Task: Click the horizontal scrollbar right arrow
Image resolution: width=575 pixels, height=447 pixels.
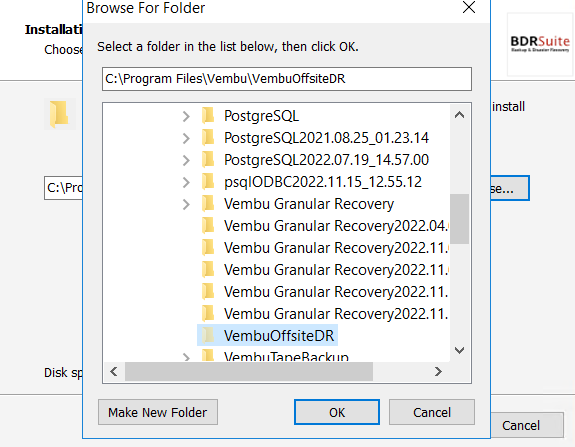Action: coord(438,371)
